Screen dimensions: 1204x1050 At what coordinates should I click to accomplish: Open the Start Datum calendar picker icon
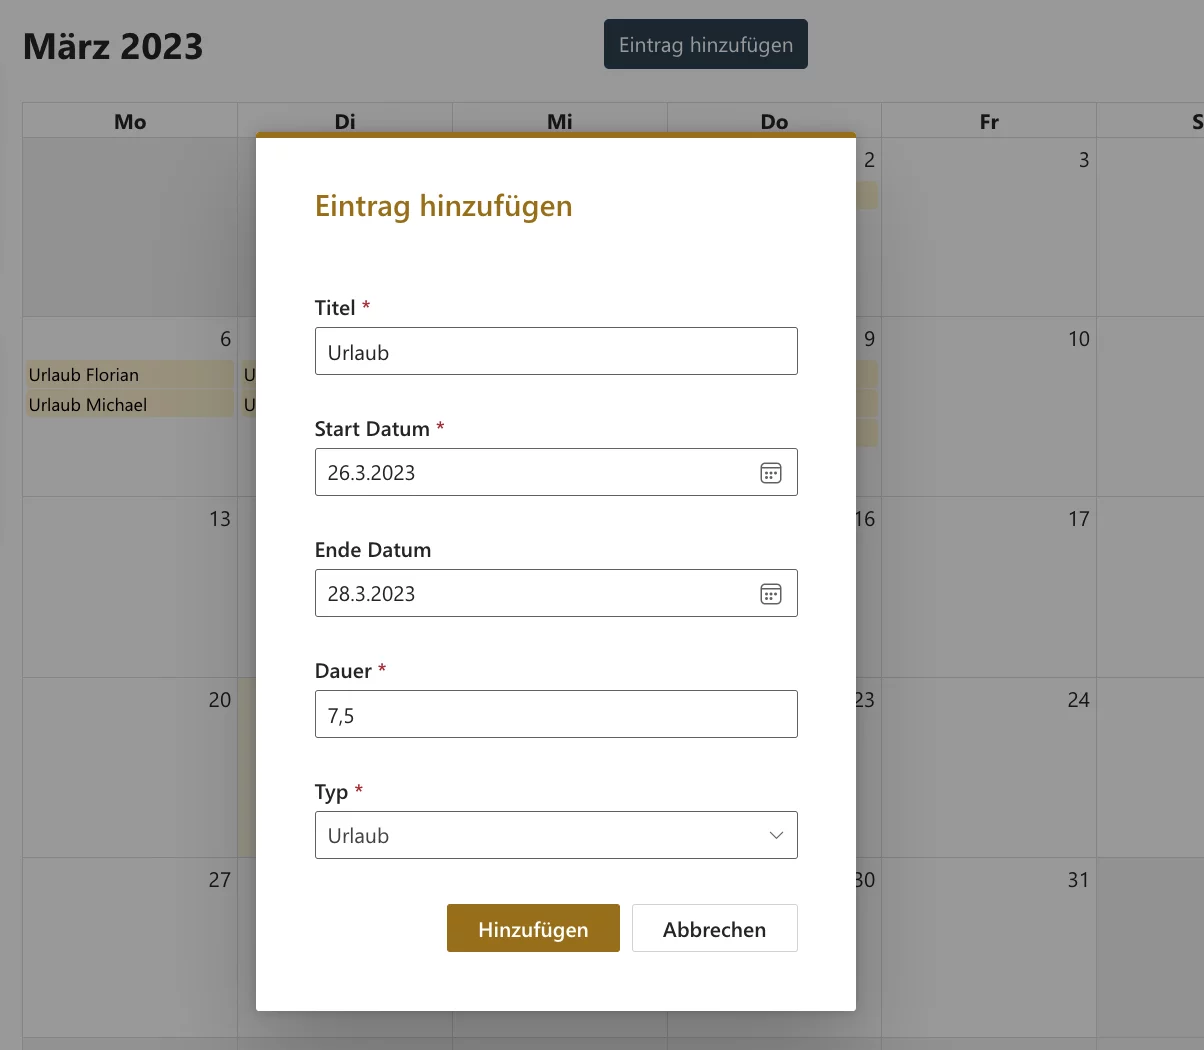pyautogui.click(x=770, y=472)
